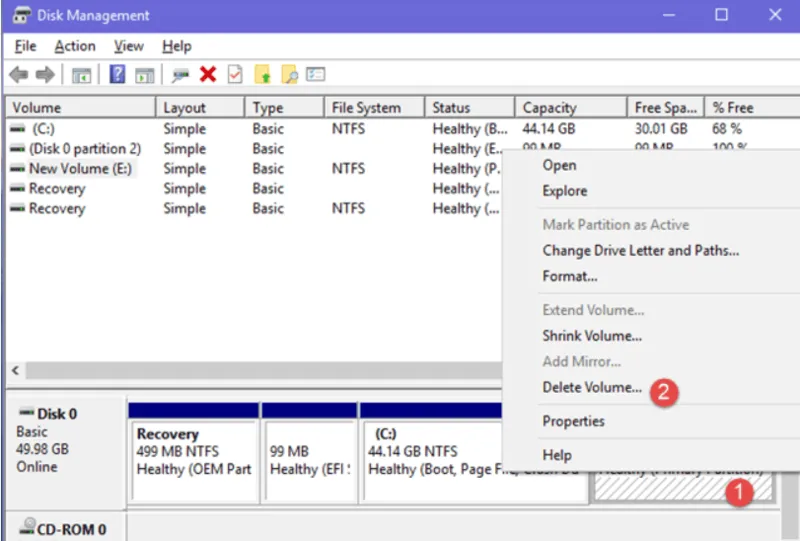Select the Recovery 499 MB NTFS partition block
This screenshot has width=800, height=541.
(x=194, y=452)
